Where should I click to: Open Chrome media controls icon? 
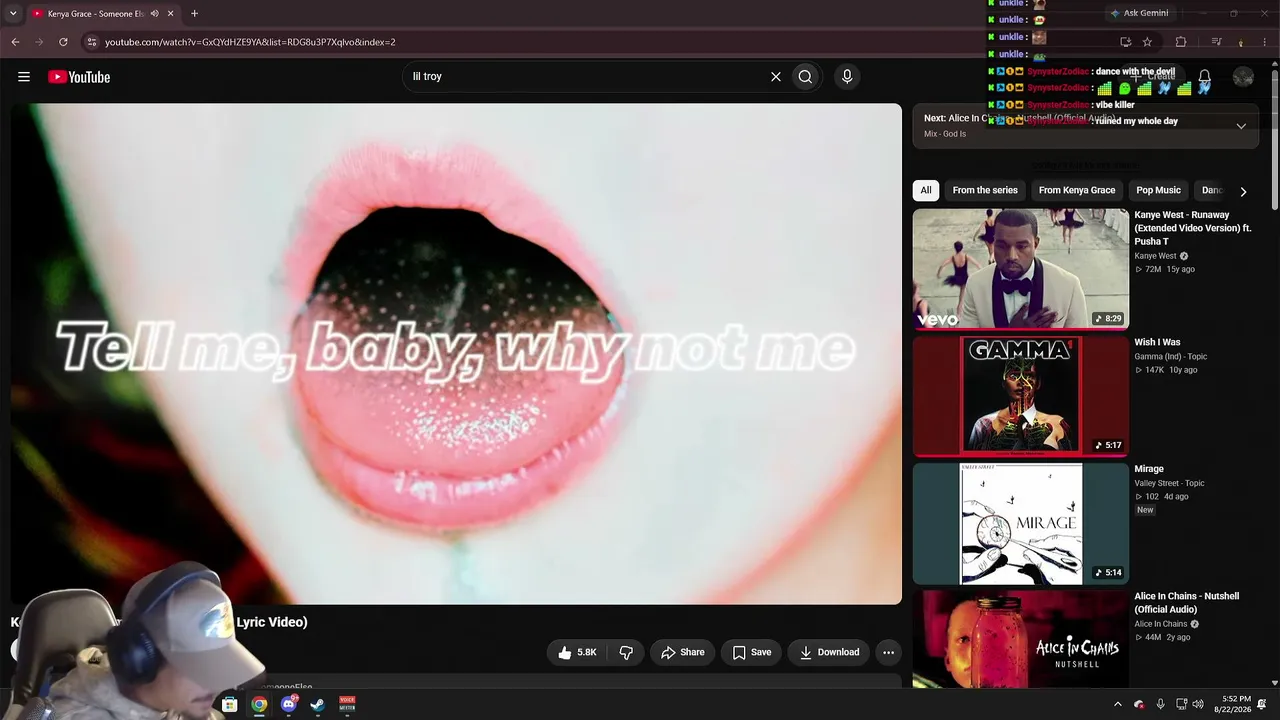click(x=1216, y=42)
